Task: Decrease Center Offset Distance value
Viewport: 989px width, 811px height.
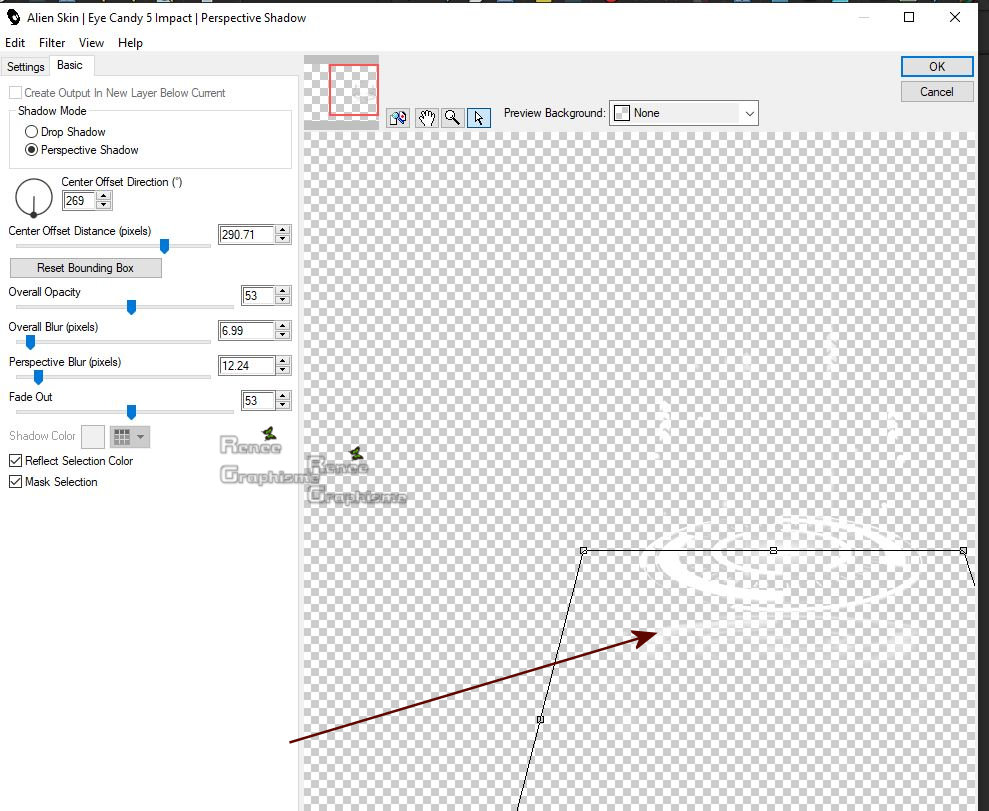Action: click(283, 239)
